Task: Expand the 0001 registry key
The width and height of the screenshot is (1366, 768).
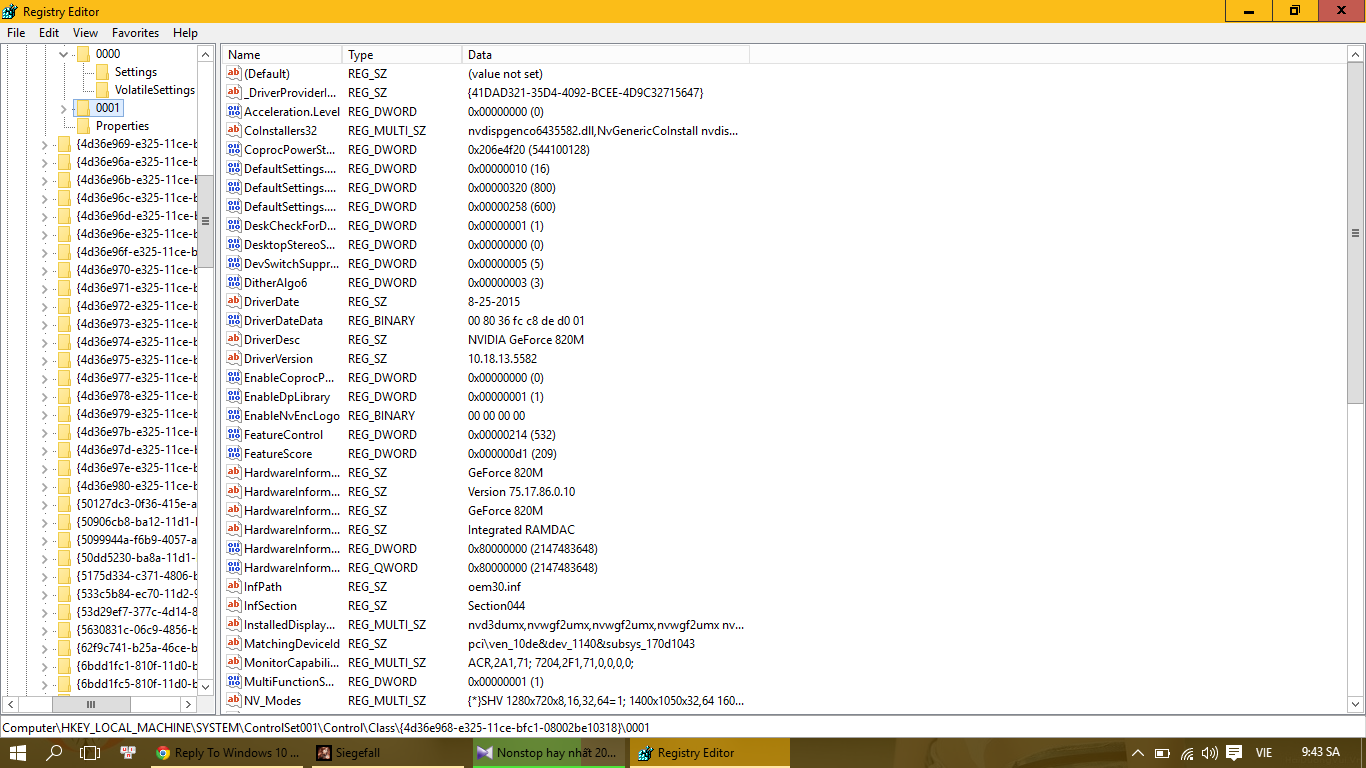Action: click(64, 108)
